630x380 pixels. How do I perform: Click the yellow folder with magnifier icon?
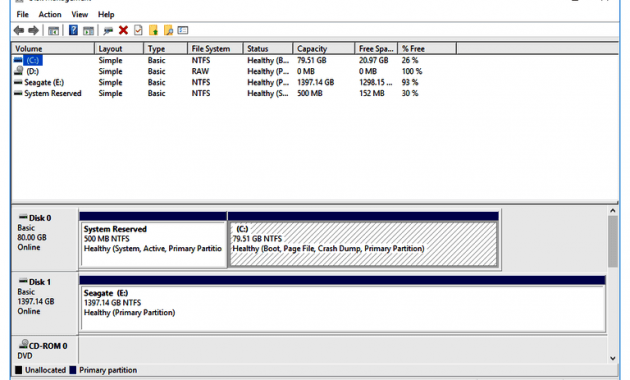168,30
